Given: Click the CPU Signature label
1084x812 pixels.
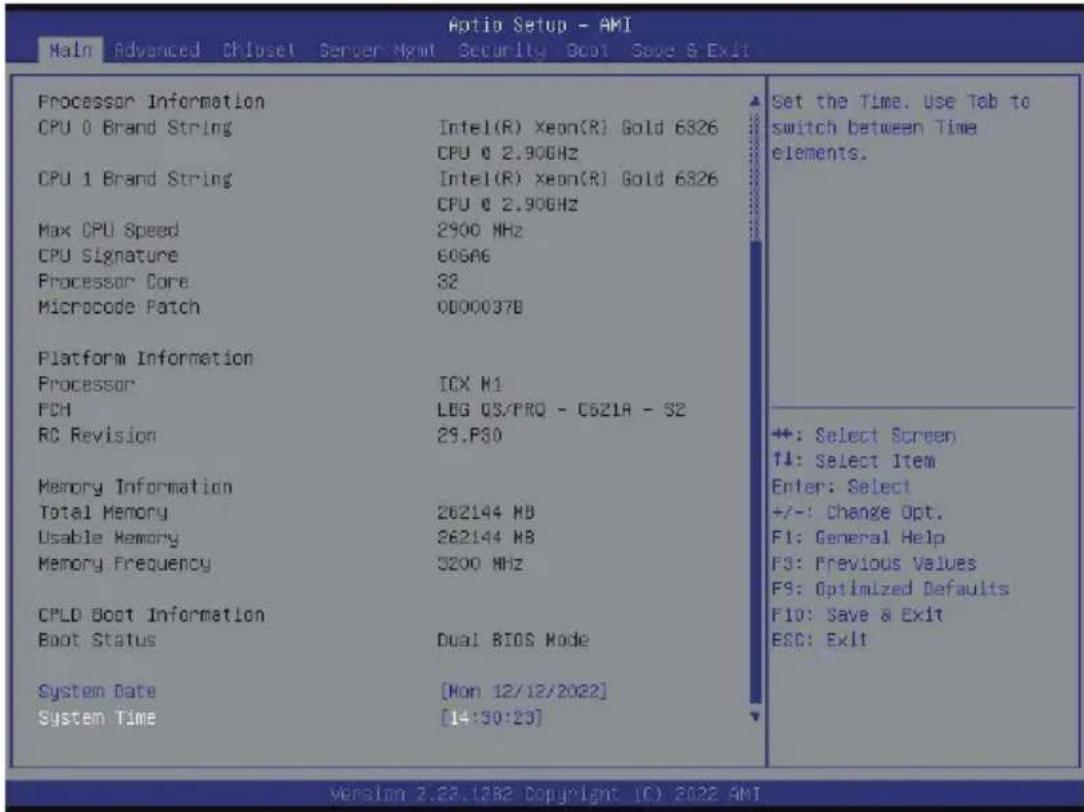Looking at the screenshot, I should 108,256.
